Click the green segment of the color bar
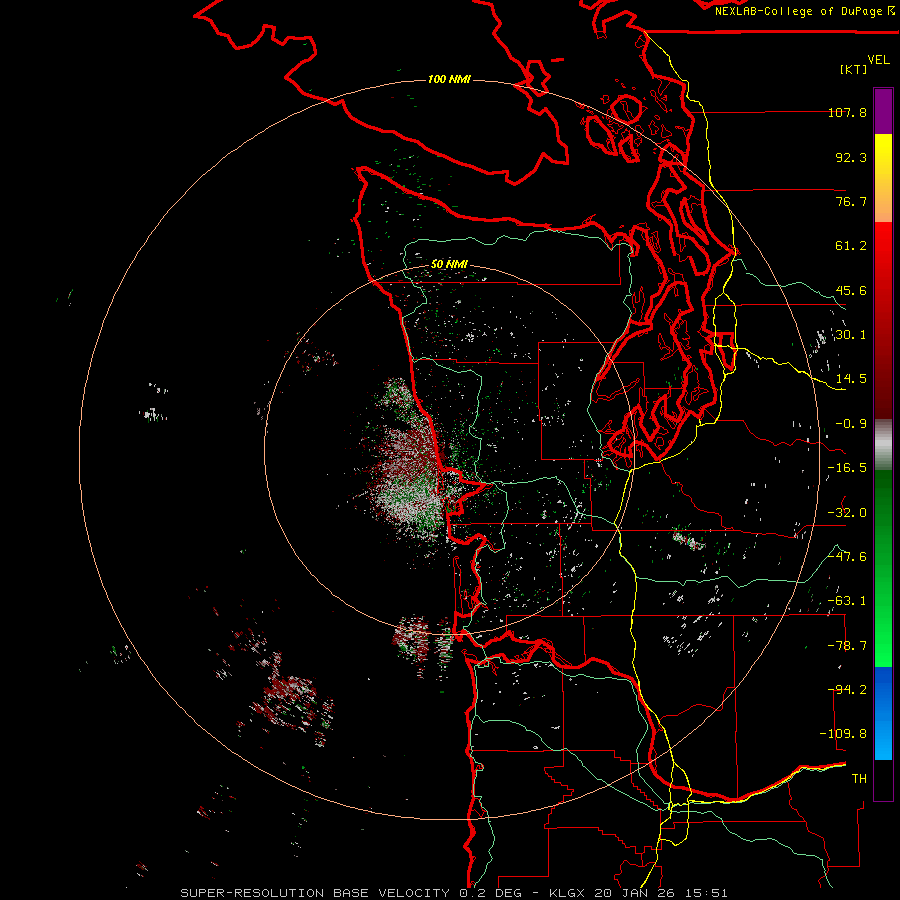 [883, 568]
